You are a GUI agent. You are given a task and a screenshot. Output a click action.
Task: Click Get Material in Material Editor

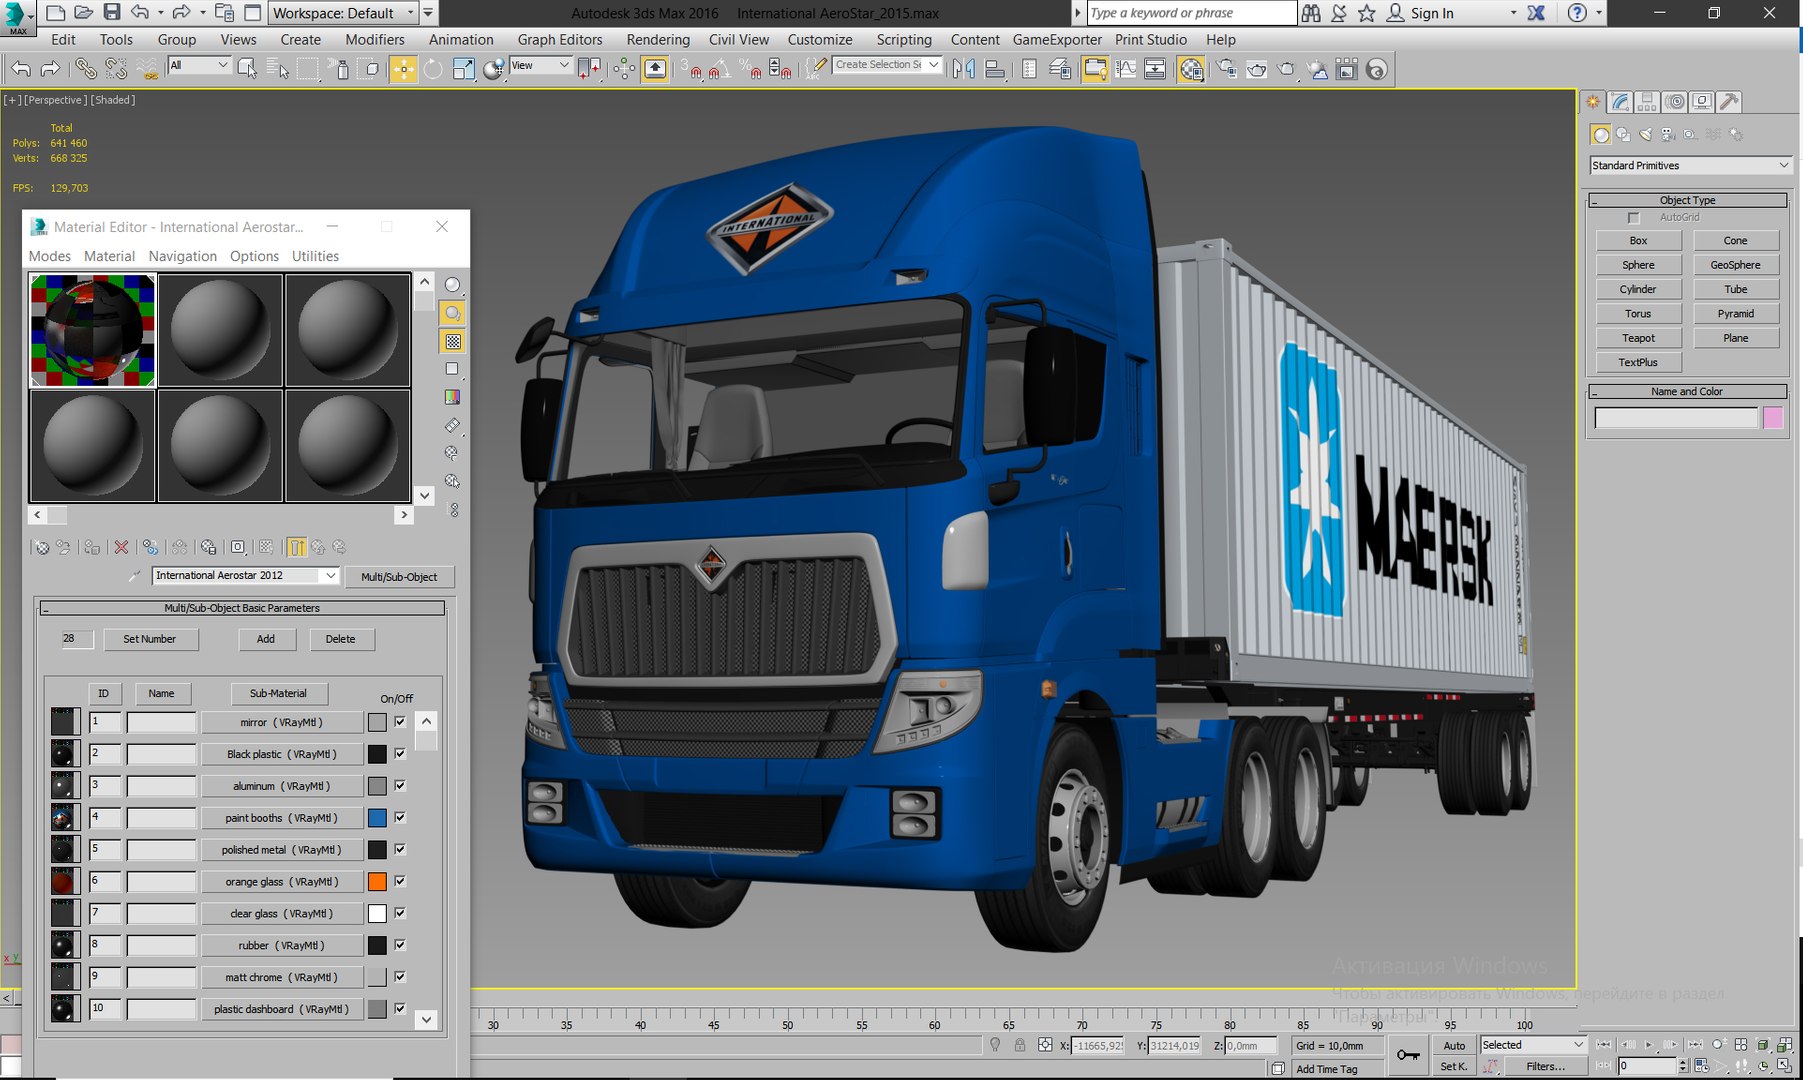pos(41,547)
